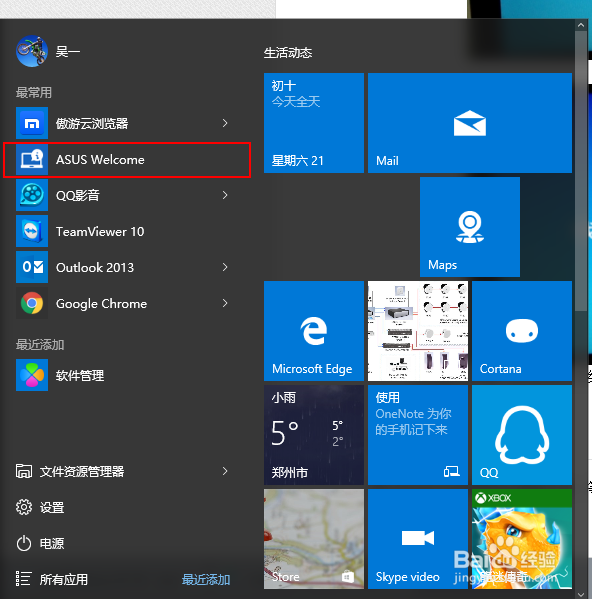Click the 所有应用 list icon

24,579
